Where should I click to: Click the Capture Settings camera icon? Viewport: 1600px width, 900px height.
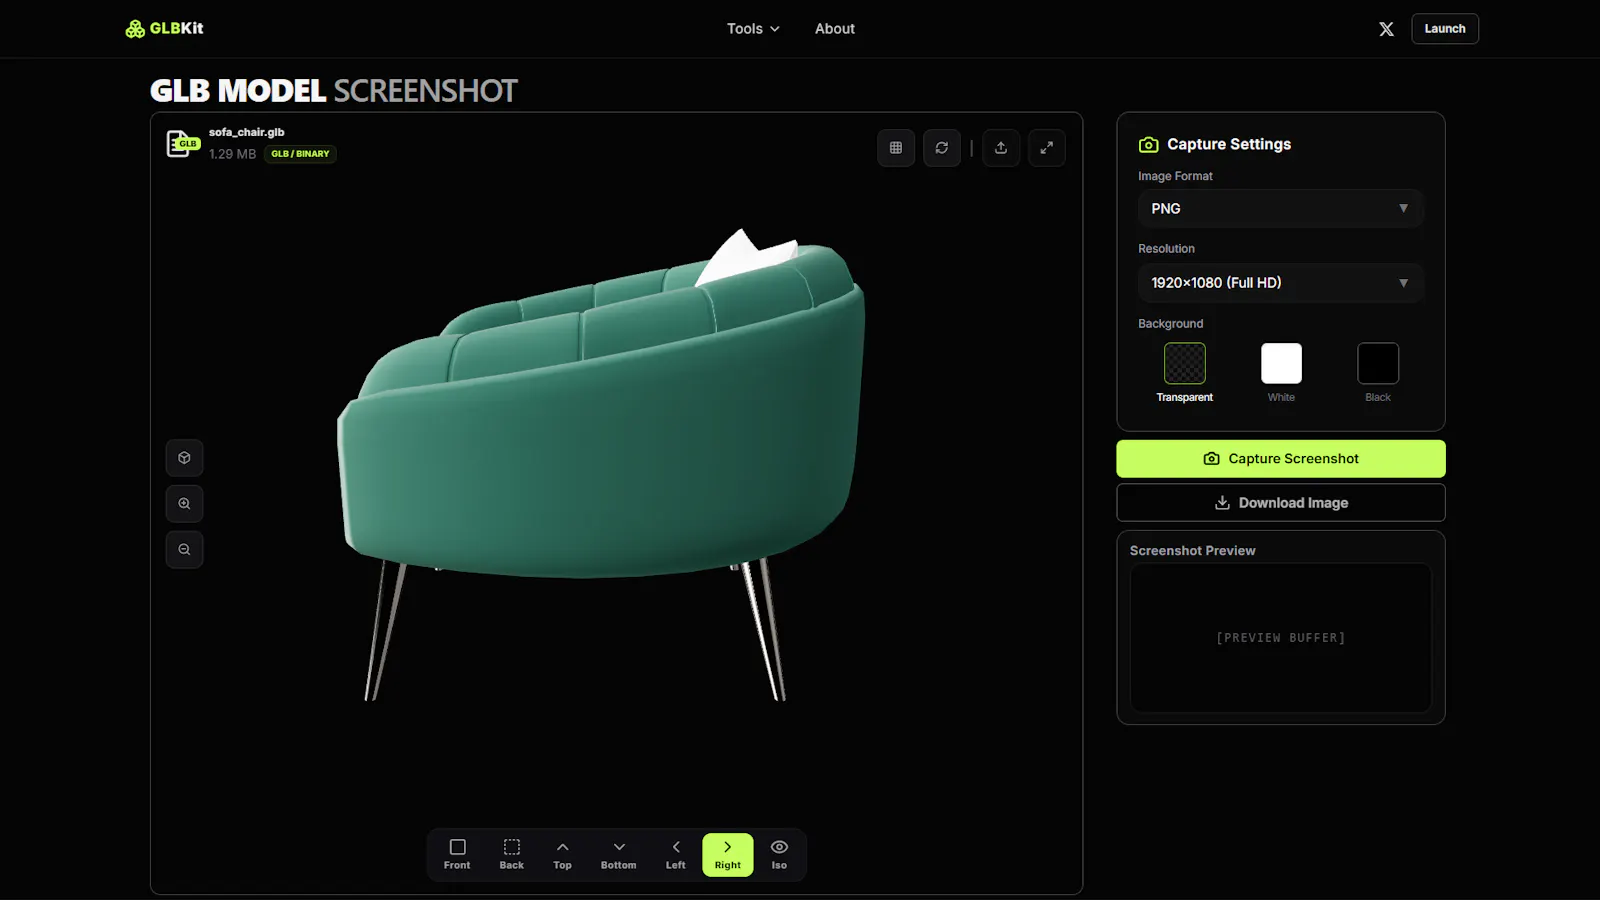point(1149,145)
